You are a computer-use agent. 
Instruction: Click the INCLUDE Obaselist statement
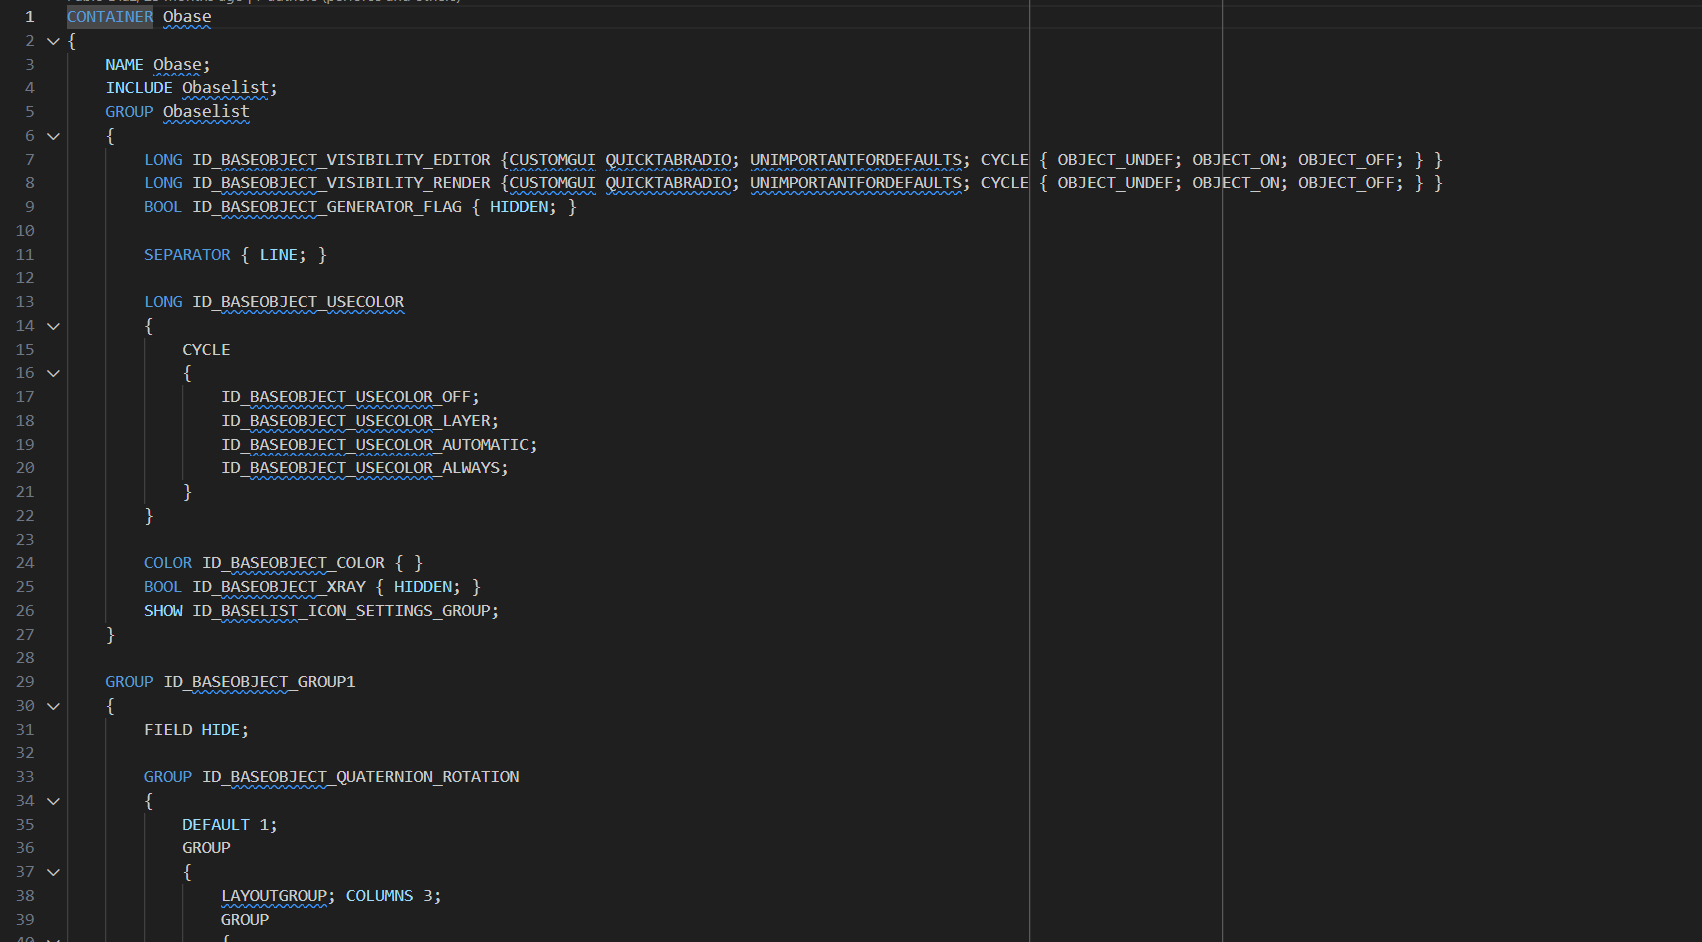[x=190, y=87]
